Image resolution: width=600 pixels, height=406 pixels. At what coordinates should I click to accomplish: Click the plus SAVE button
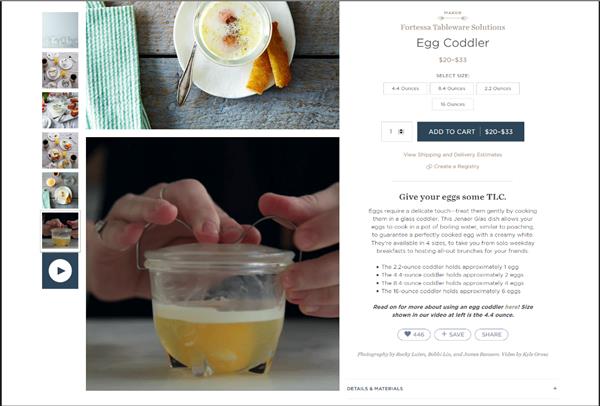pos(452,334)
